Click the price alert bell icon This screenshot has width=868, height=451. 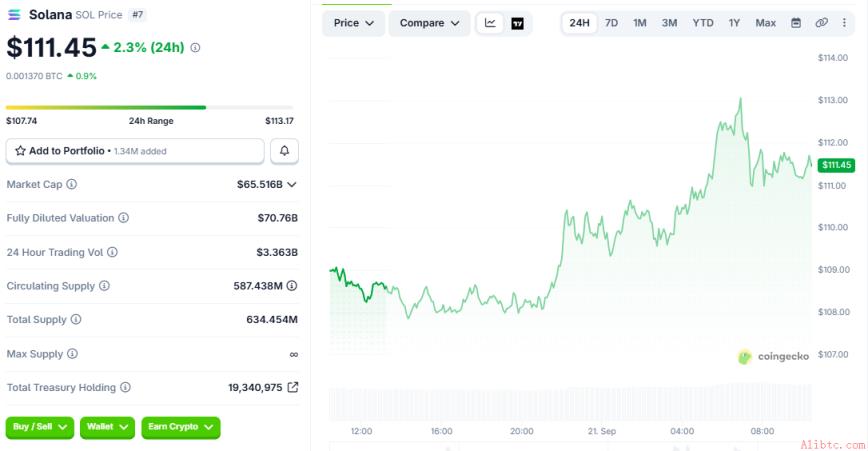tap(285, 151)
